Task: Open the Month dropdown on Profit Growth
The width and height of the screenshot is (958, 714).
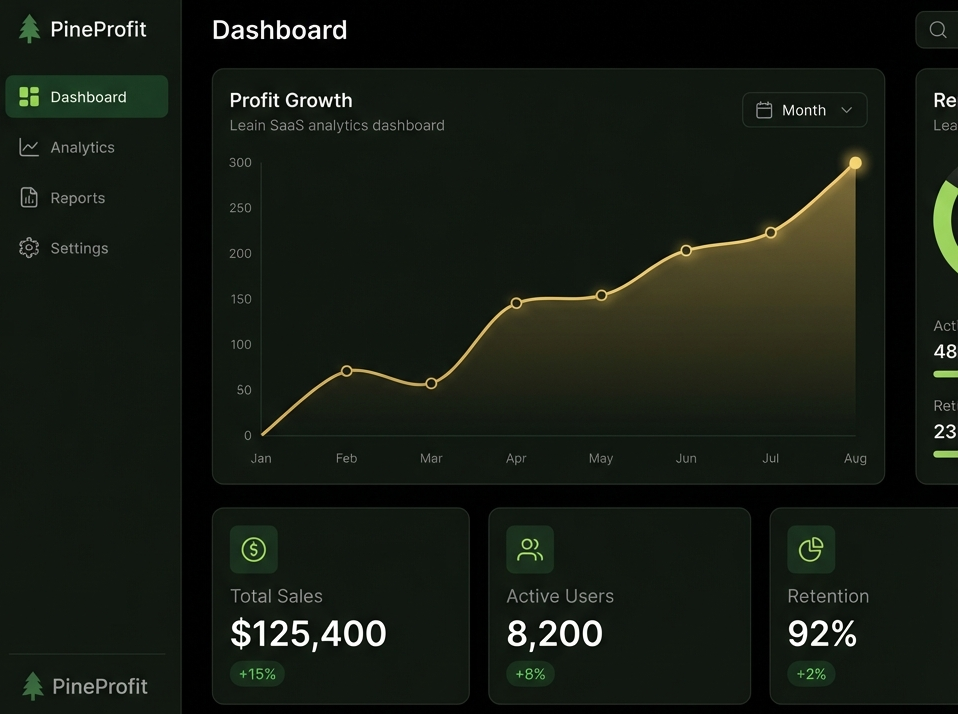Action: click(x=805, y=110)
